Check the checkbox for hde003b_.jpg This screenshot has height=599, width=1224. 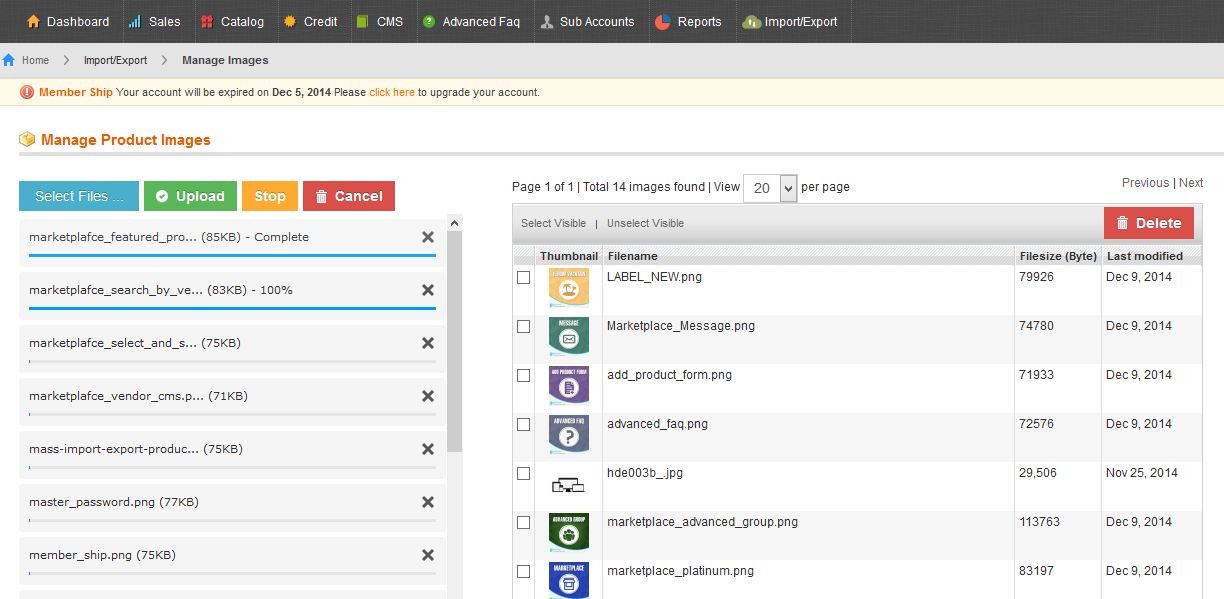[x=523, y=473]
